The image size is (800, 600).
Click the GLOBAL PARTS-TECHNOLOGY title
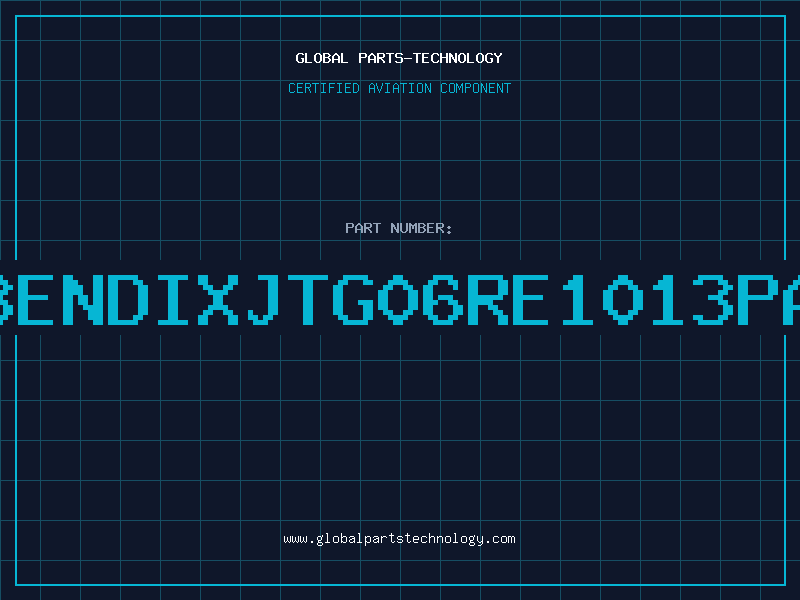[399, 58]
